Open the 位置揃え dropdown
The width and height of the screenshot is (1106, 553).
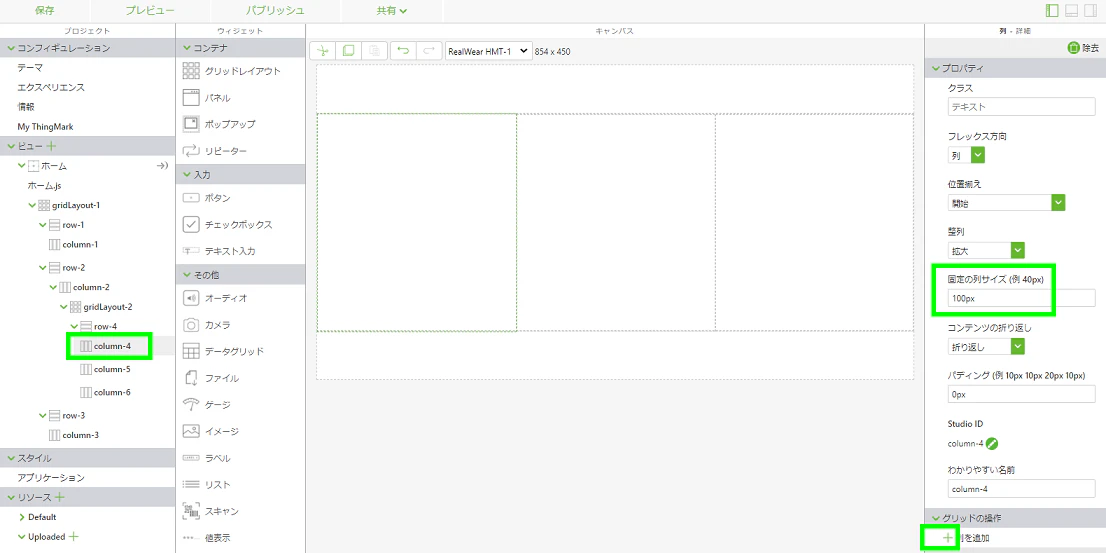[x=1058, y=202]
